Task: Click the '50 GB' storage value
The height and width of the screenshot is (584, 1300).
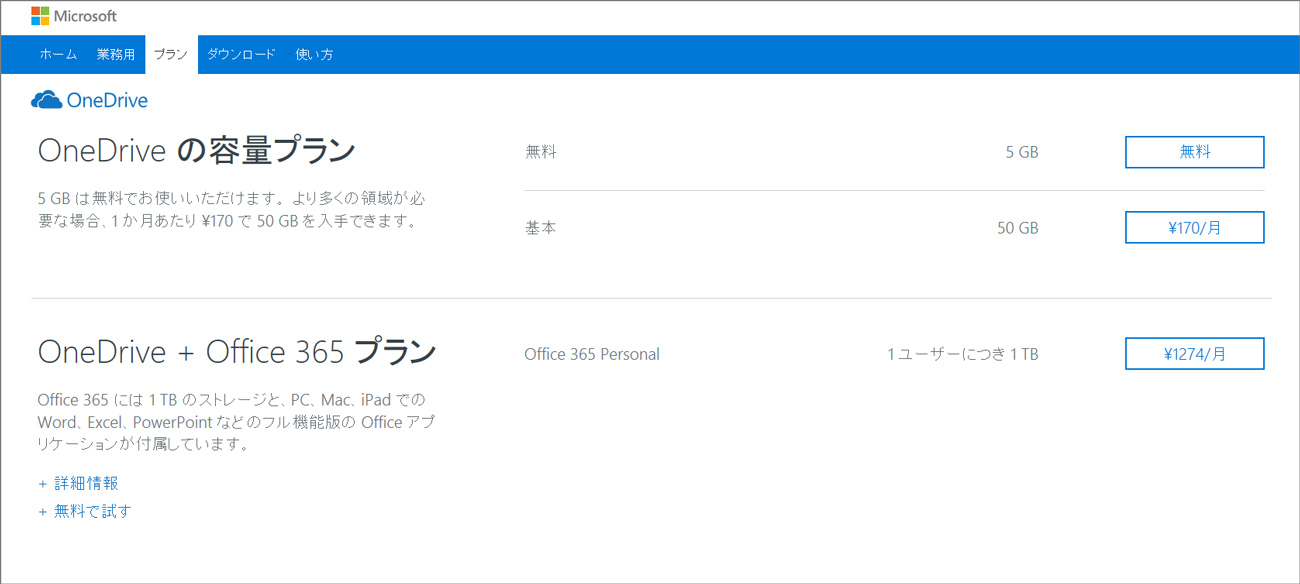Action: pyautogui.click(x=1018, y=228)
